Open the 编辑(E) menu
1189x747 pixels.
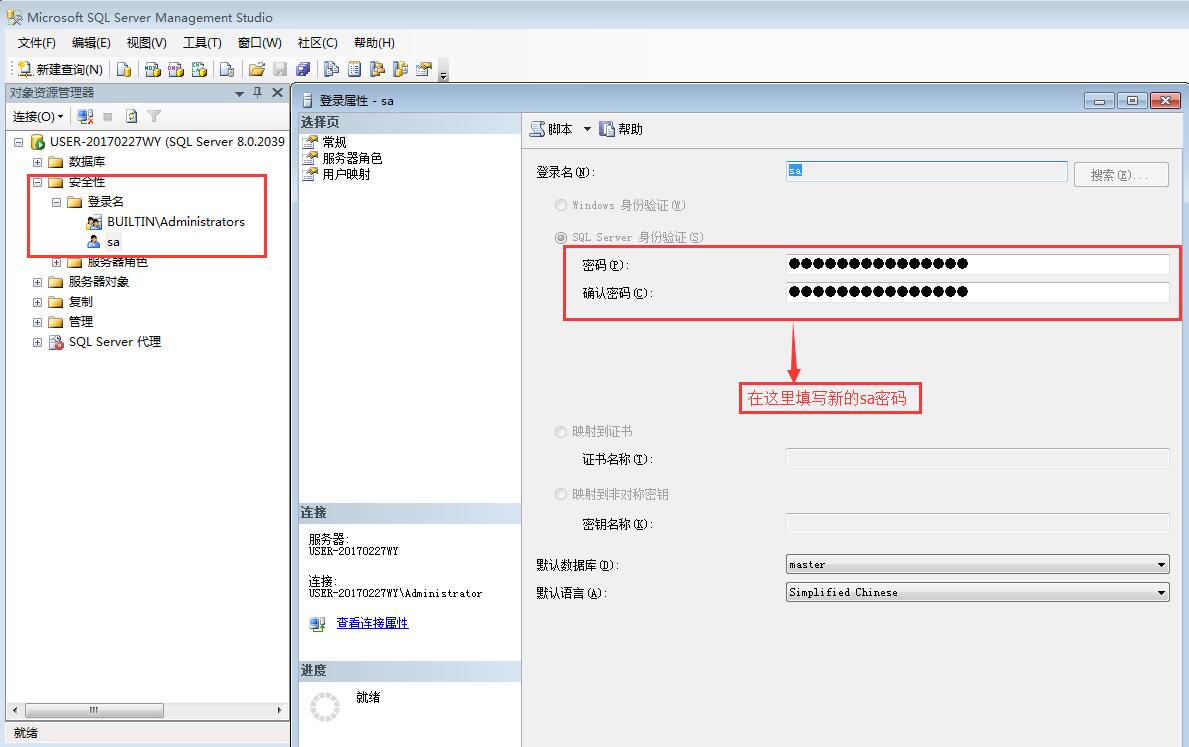tap(91, 42)
